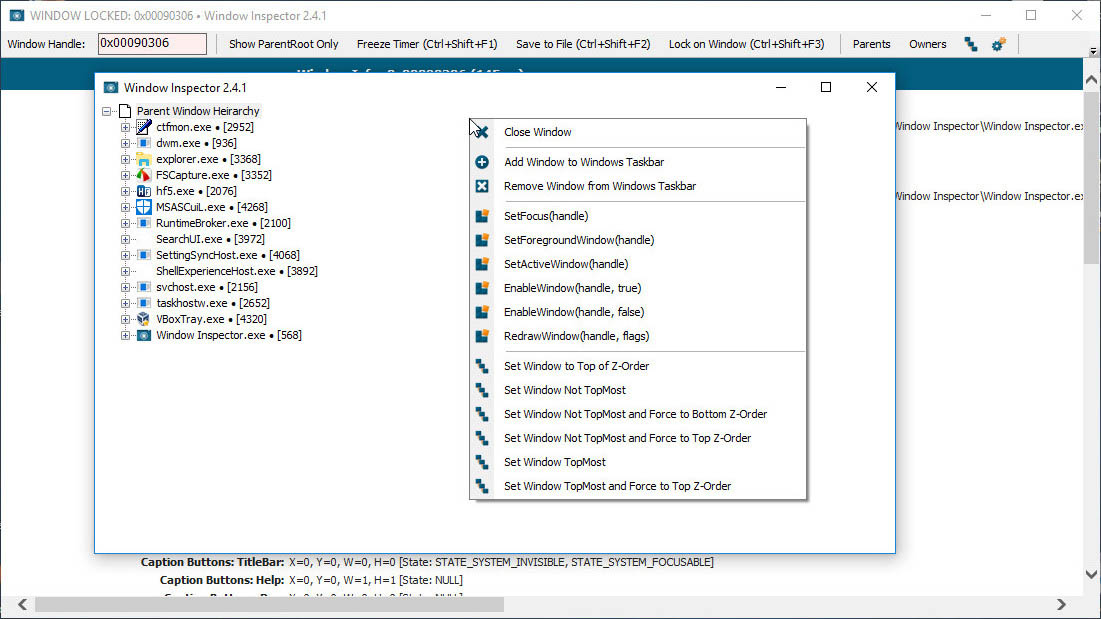Click the MSASCuiL.exe shield icon

click(144, 207)
